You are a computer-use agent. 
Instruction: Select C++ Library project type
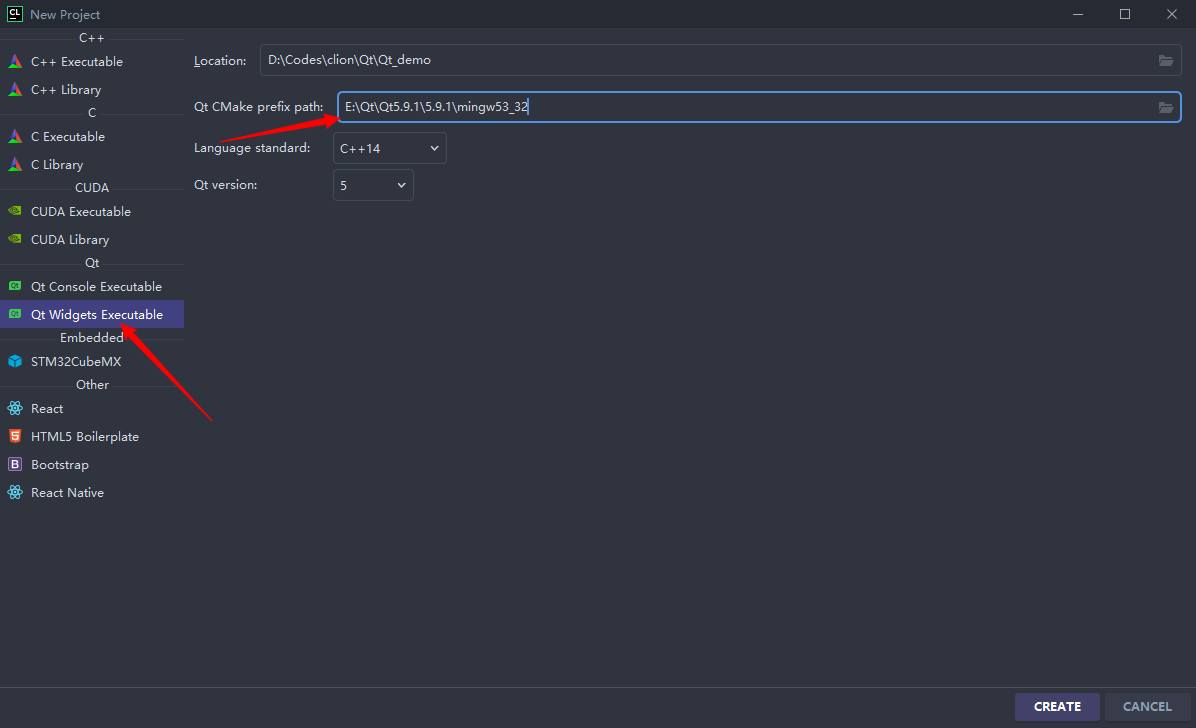[92, 89]
